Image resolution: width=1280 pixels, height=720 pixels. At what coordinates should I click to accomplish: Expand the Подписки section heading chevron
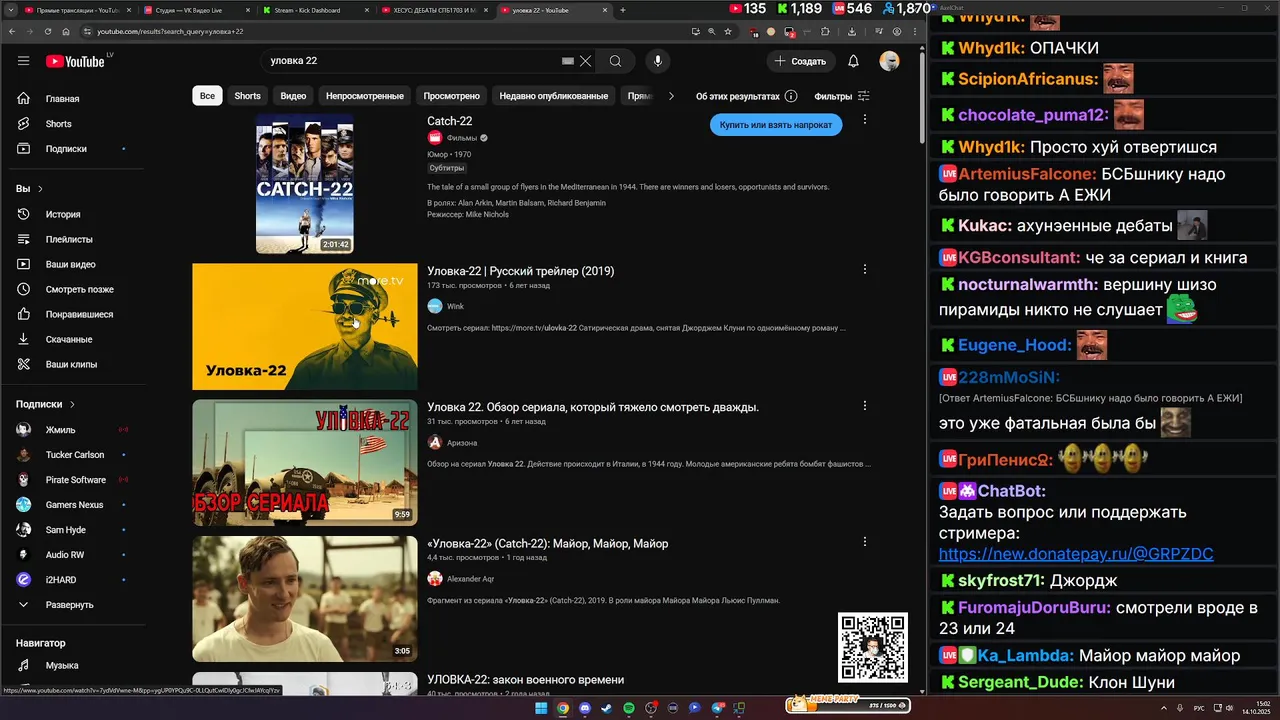click(72, 404)
